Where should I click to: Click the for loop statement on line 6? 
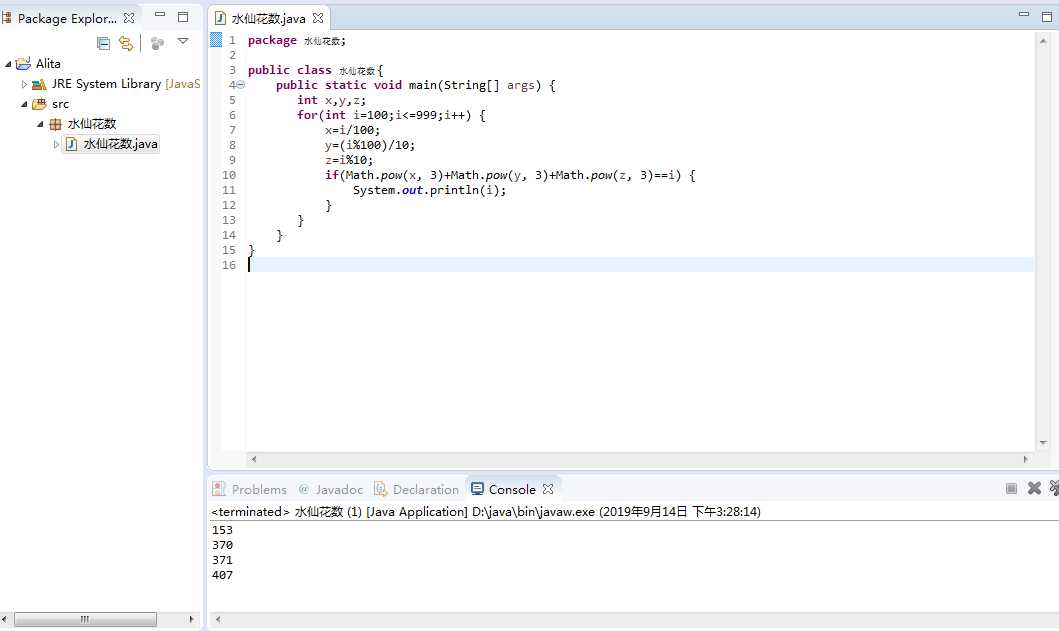[x=391, y=115]
